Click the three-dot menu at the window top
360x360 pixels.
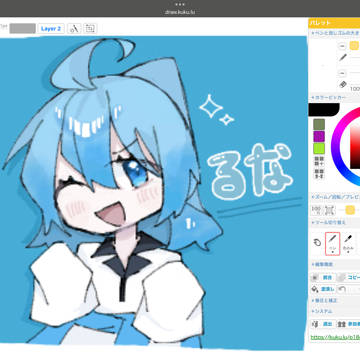(x=180, y=5)
